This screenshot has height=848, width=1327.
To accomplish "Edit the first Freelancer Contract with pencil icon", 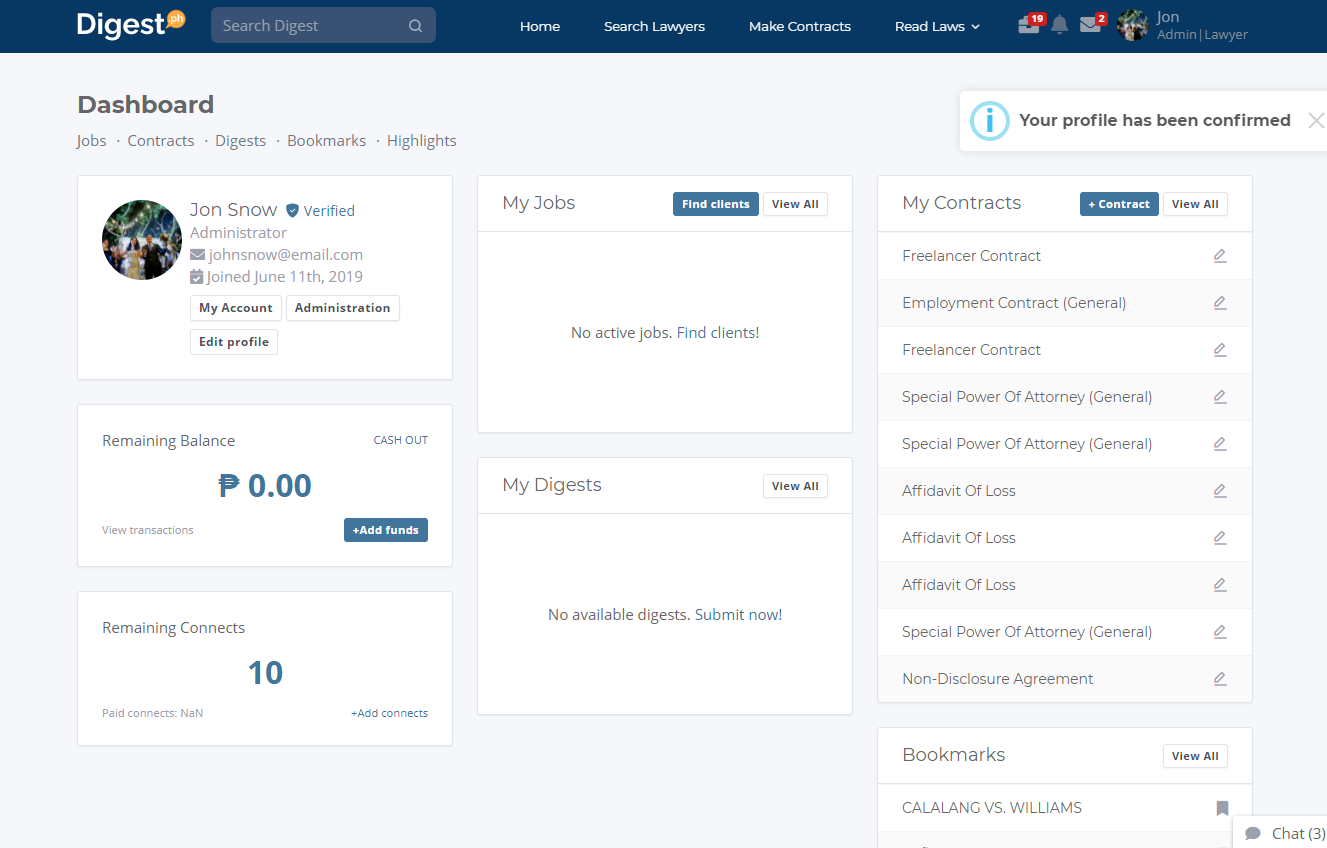I will click(x=1219, y=255).
